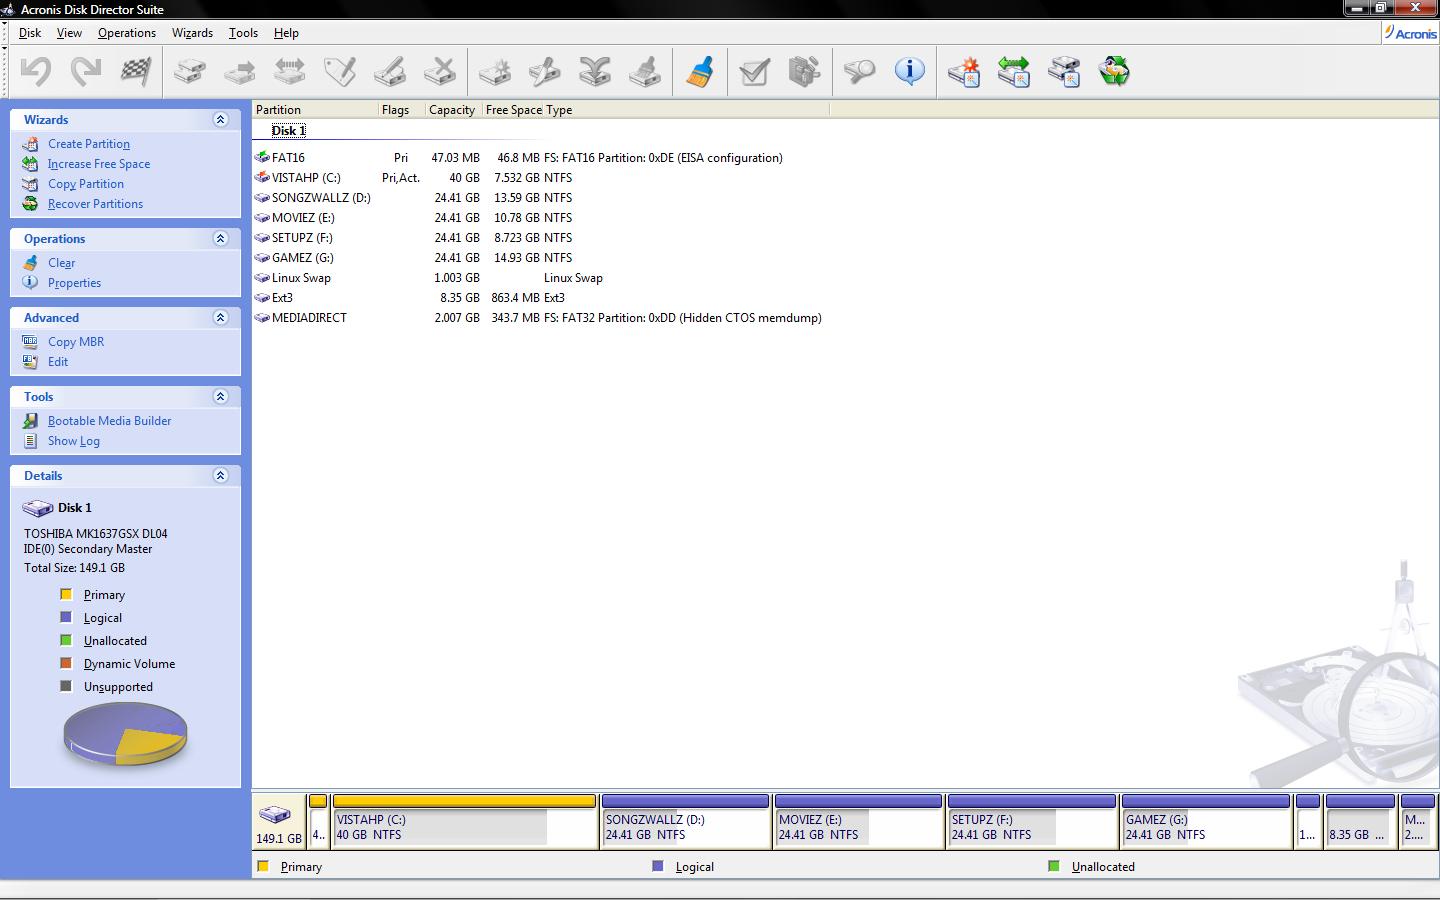
Task: Click the Explore magnifier toolbar icon
Action: (x=859, y=71)
